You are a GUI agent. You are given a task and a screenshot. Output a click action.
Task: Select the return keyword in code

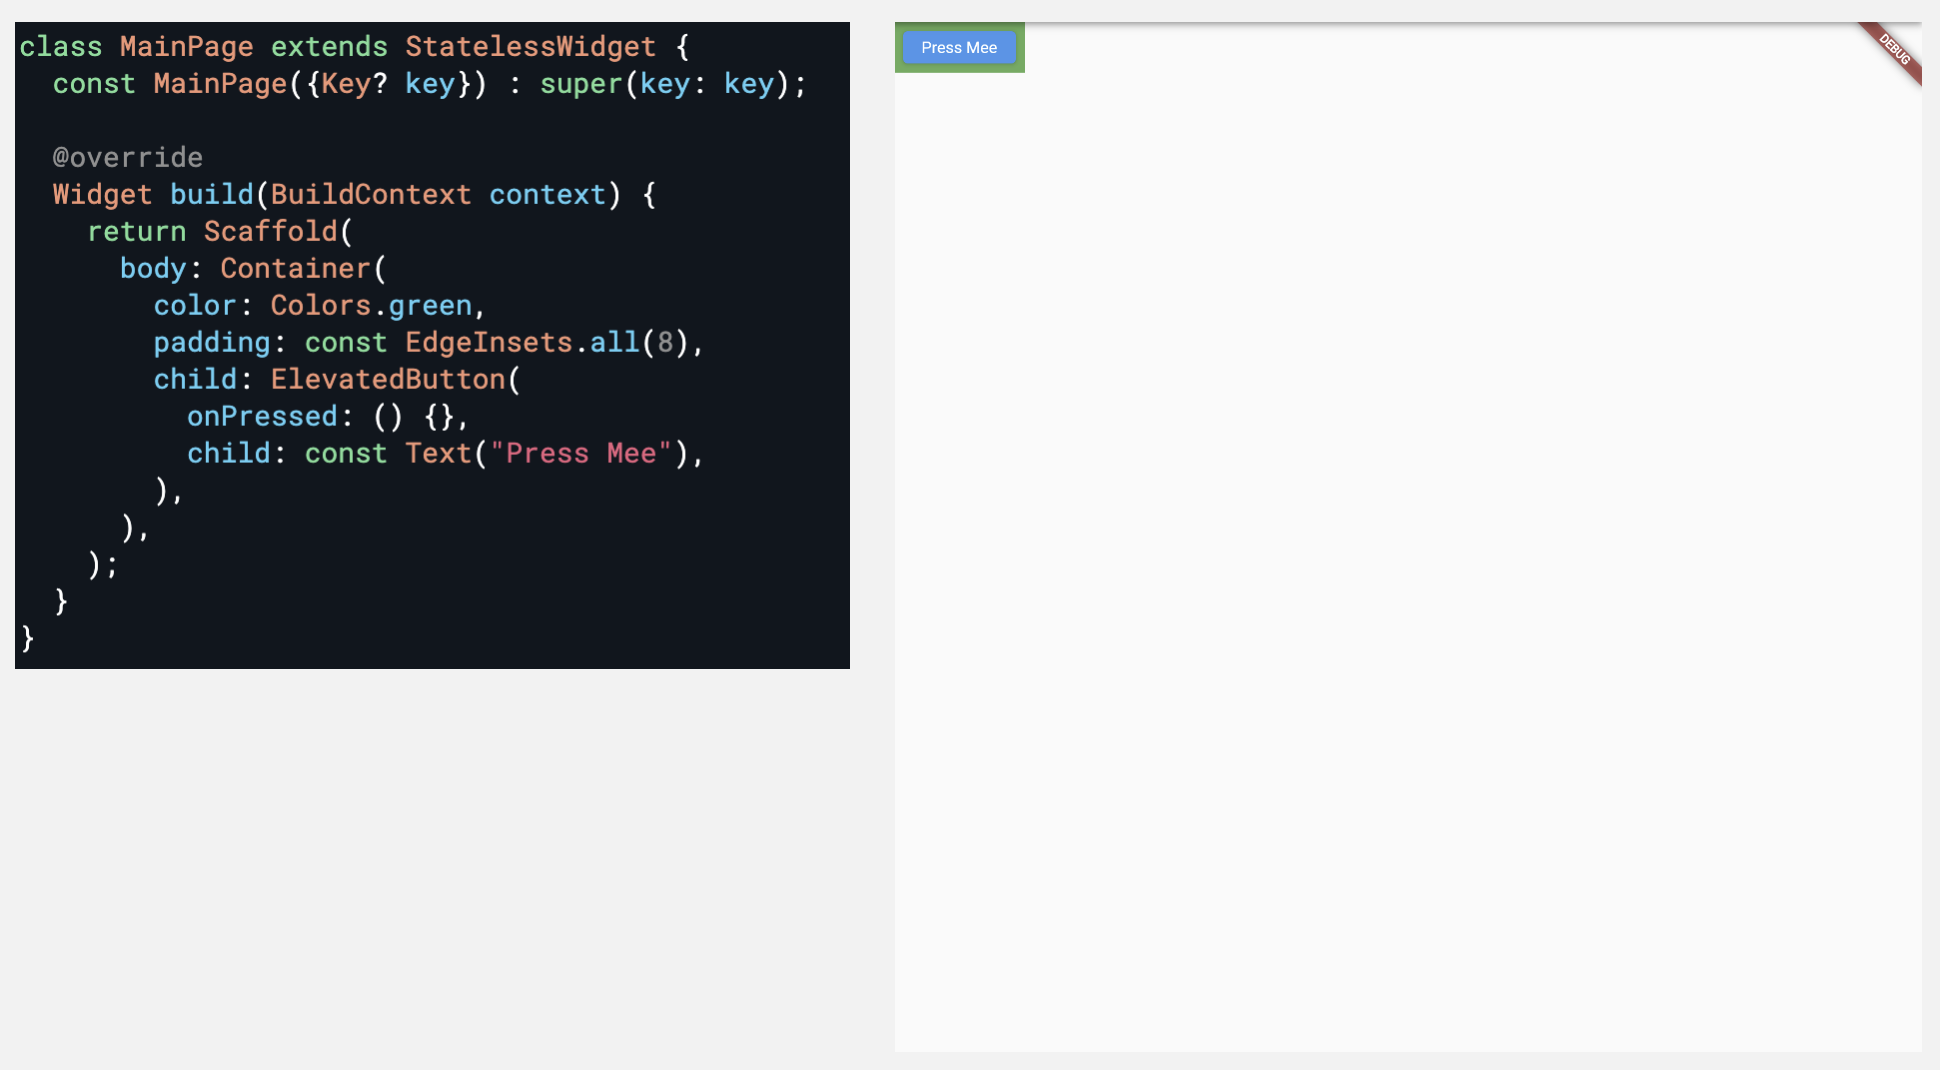click(136, 232)
